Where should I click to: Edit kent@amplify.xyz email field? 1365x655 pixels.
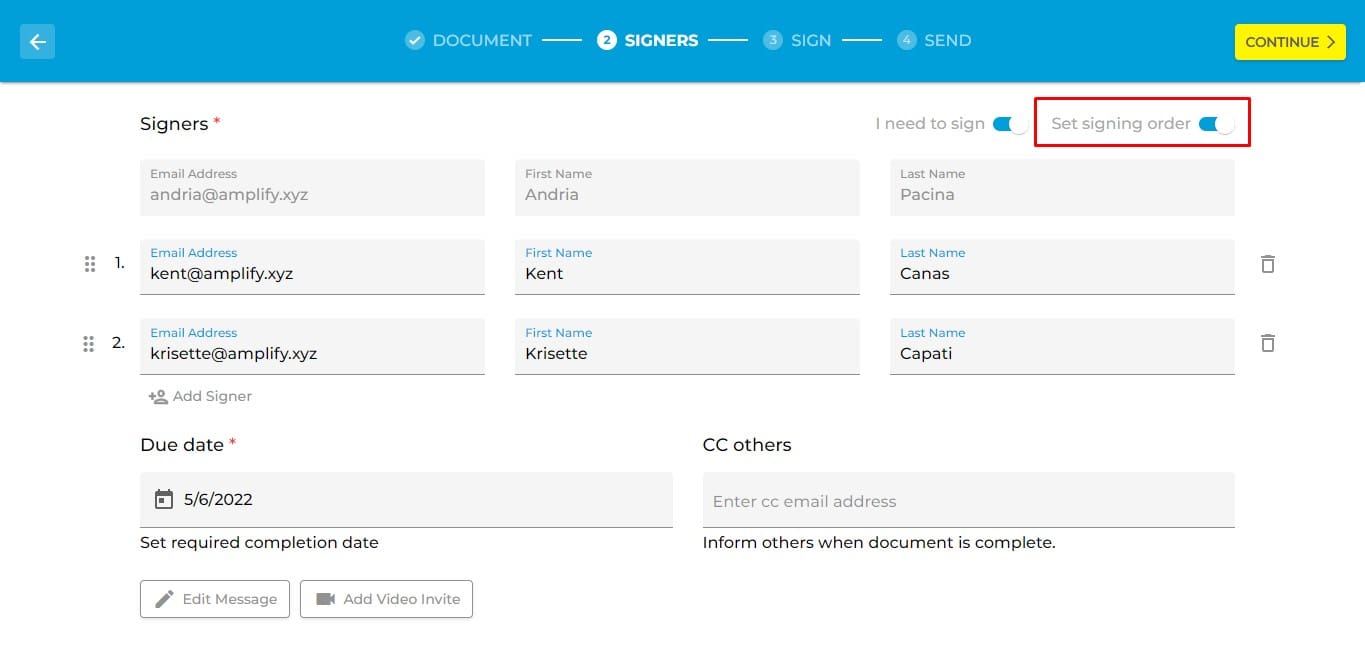pos(312,266)
